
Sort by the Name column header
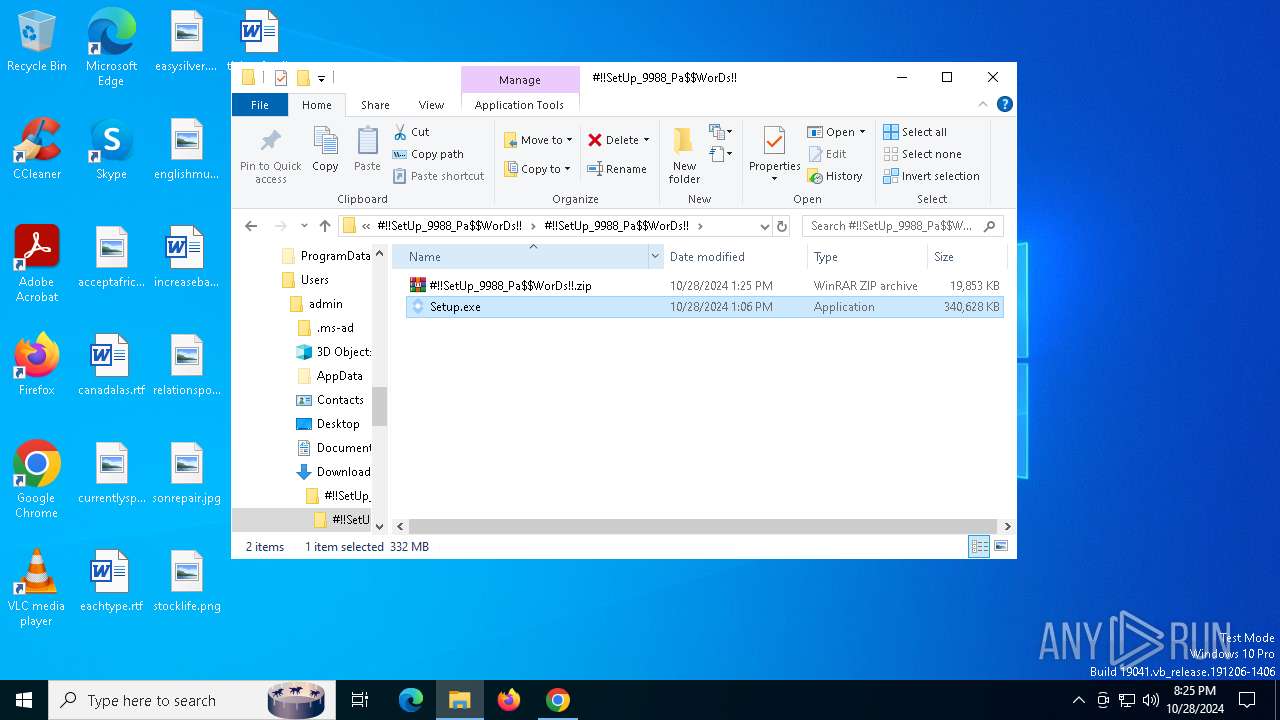tap(520, 257)
